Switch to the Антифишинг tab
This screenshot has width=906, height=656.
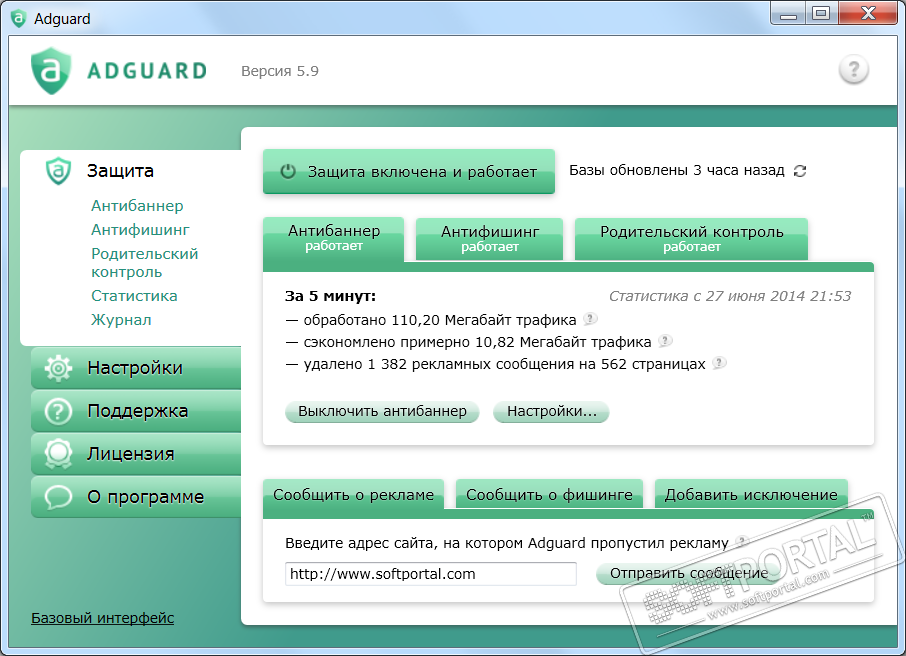(490, 239)
